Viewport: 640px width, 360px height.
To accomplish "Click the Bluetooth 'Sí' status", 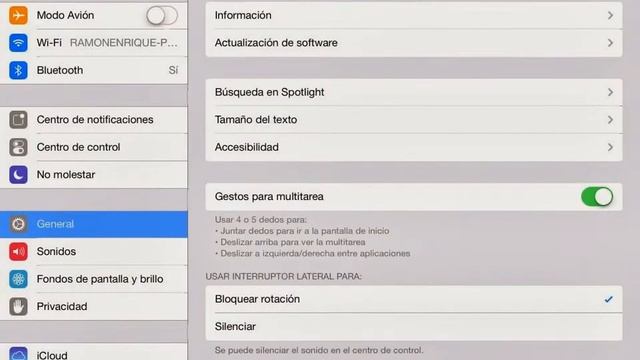I will click(x=173, y=70).
